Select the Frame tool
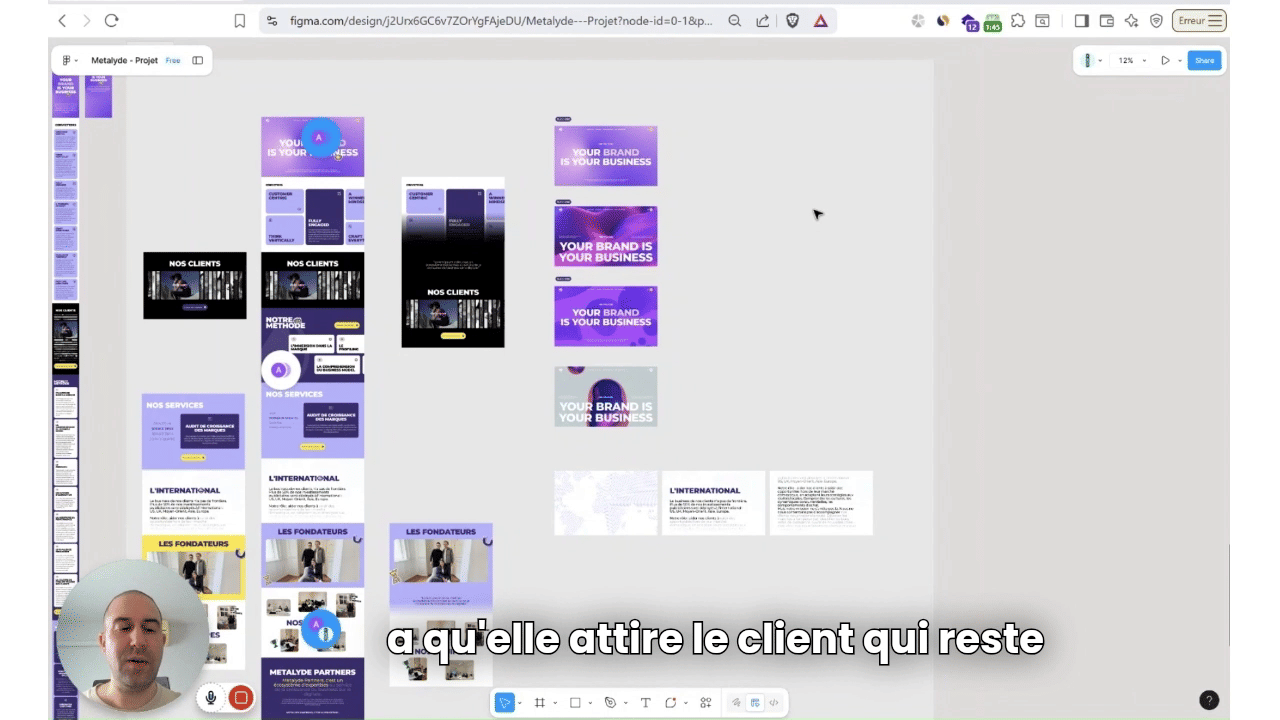1280x720 pixels. 540,703
